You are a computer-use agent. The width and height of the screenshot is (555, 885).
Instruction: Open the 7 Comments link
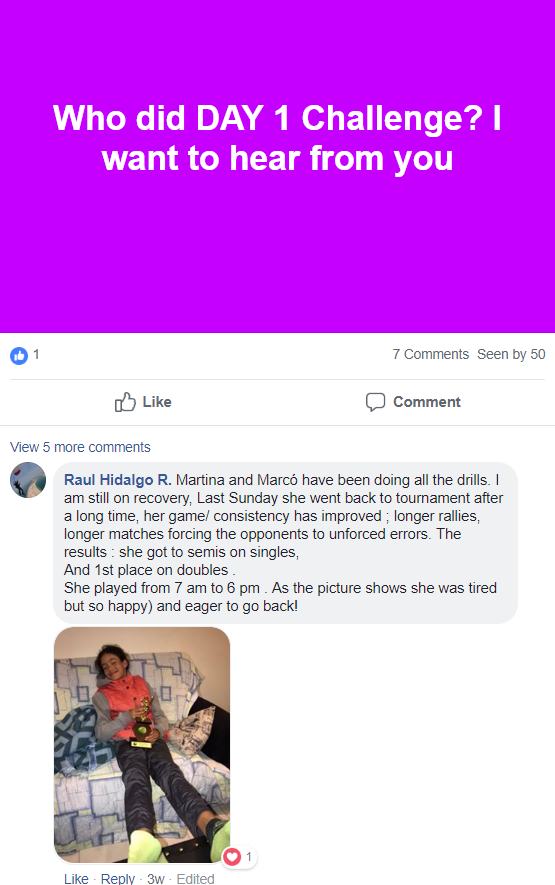431,354
